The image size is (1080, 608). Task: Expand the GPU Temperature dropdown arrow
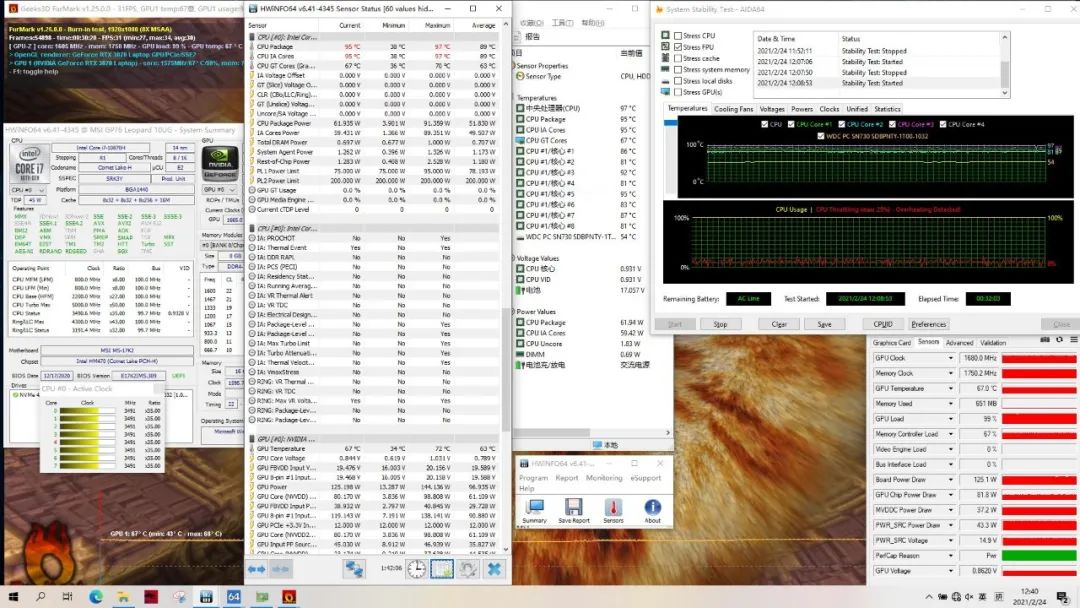[949, 388]
